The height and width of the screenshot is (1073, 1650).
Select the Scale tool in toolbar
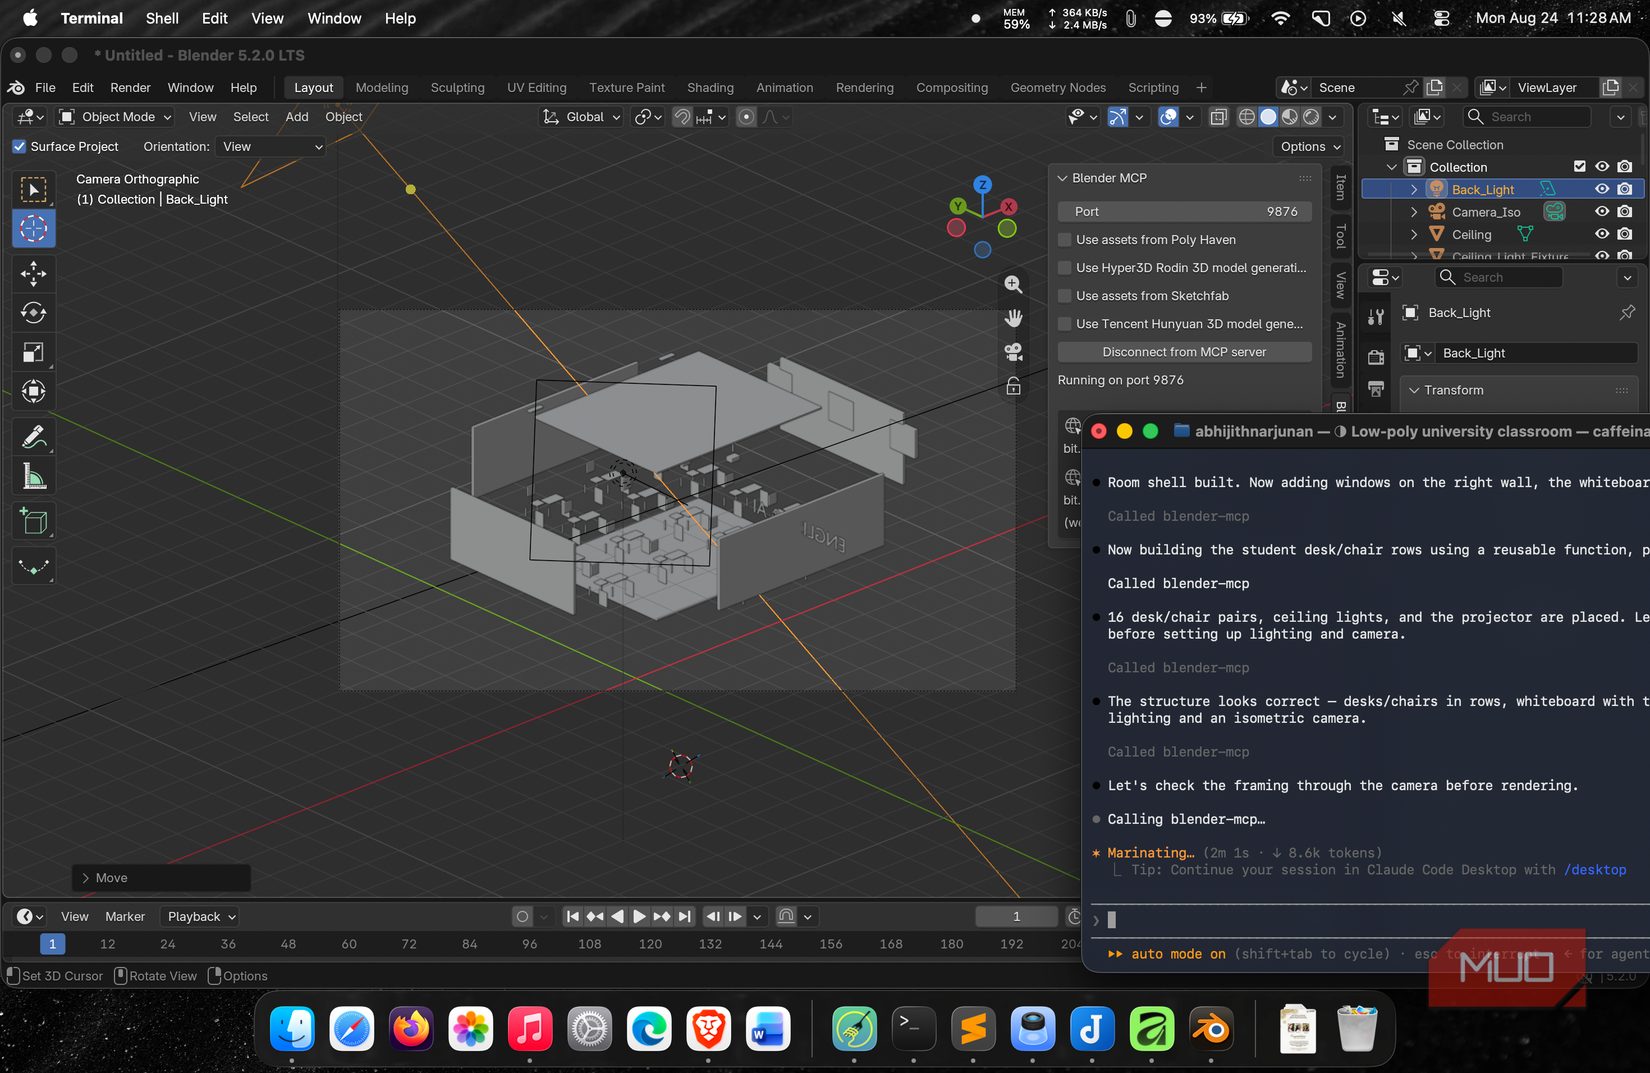click(x=34, y=352)
